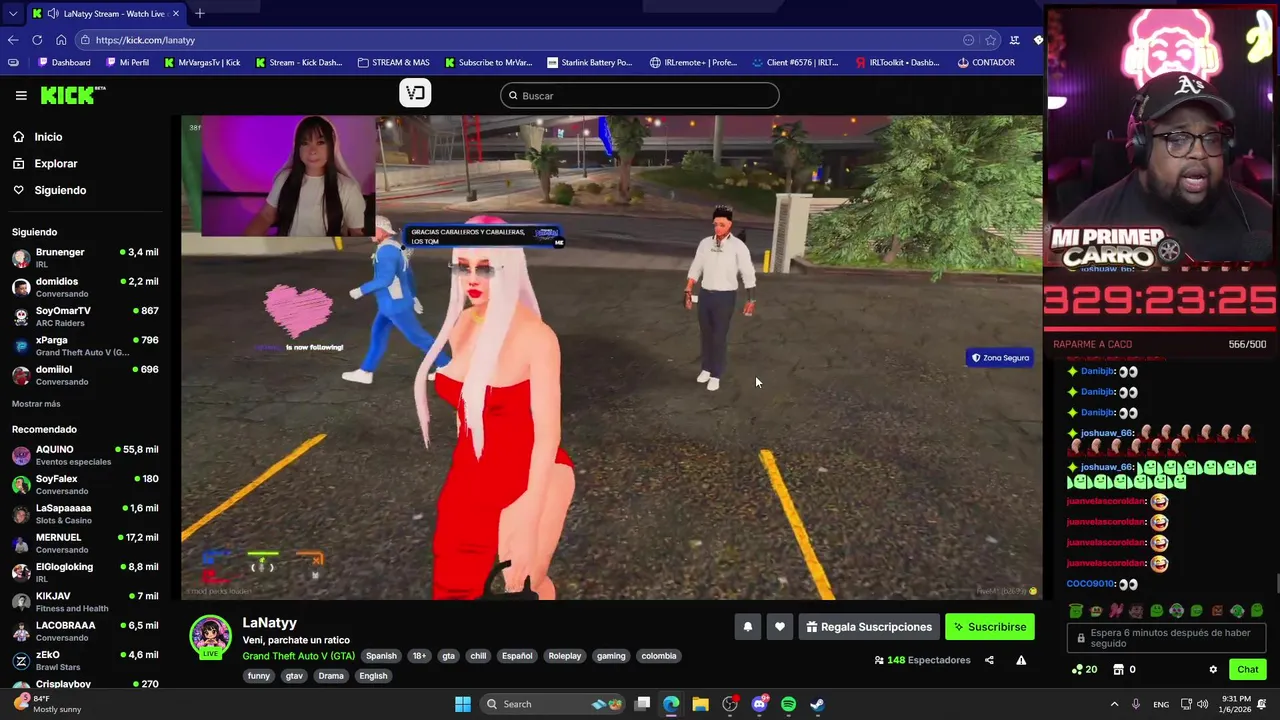The image size is (1280, 720).
Task: Open ElGlogloking recommended channel
Action: [x=86, y=572]
